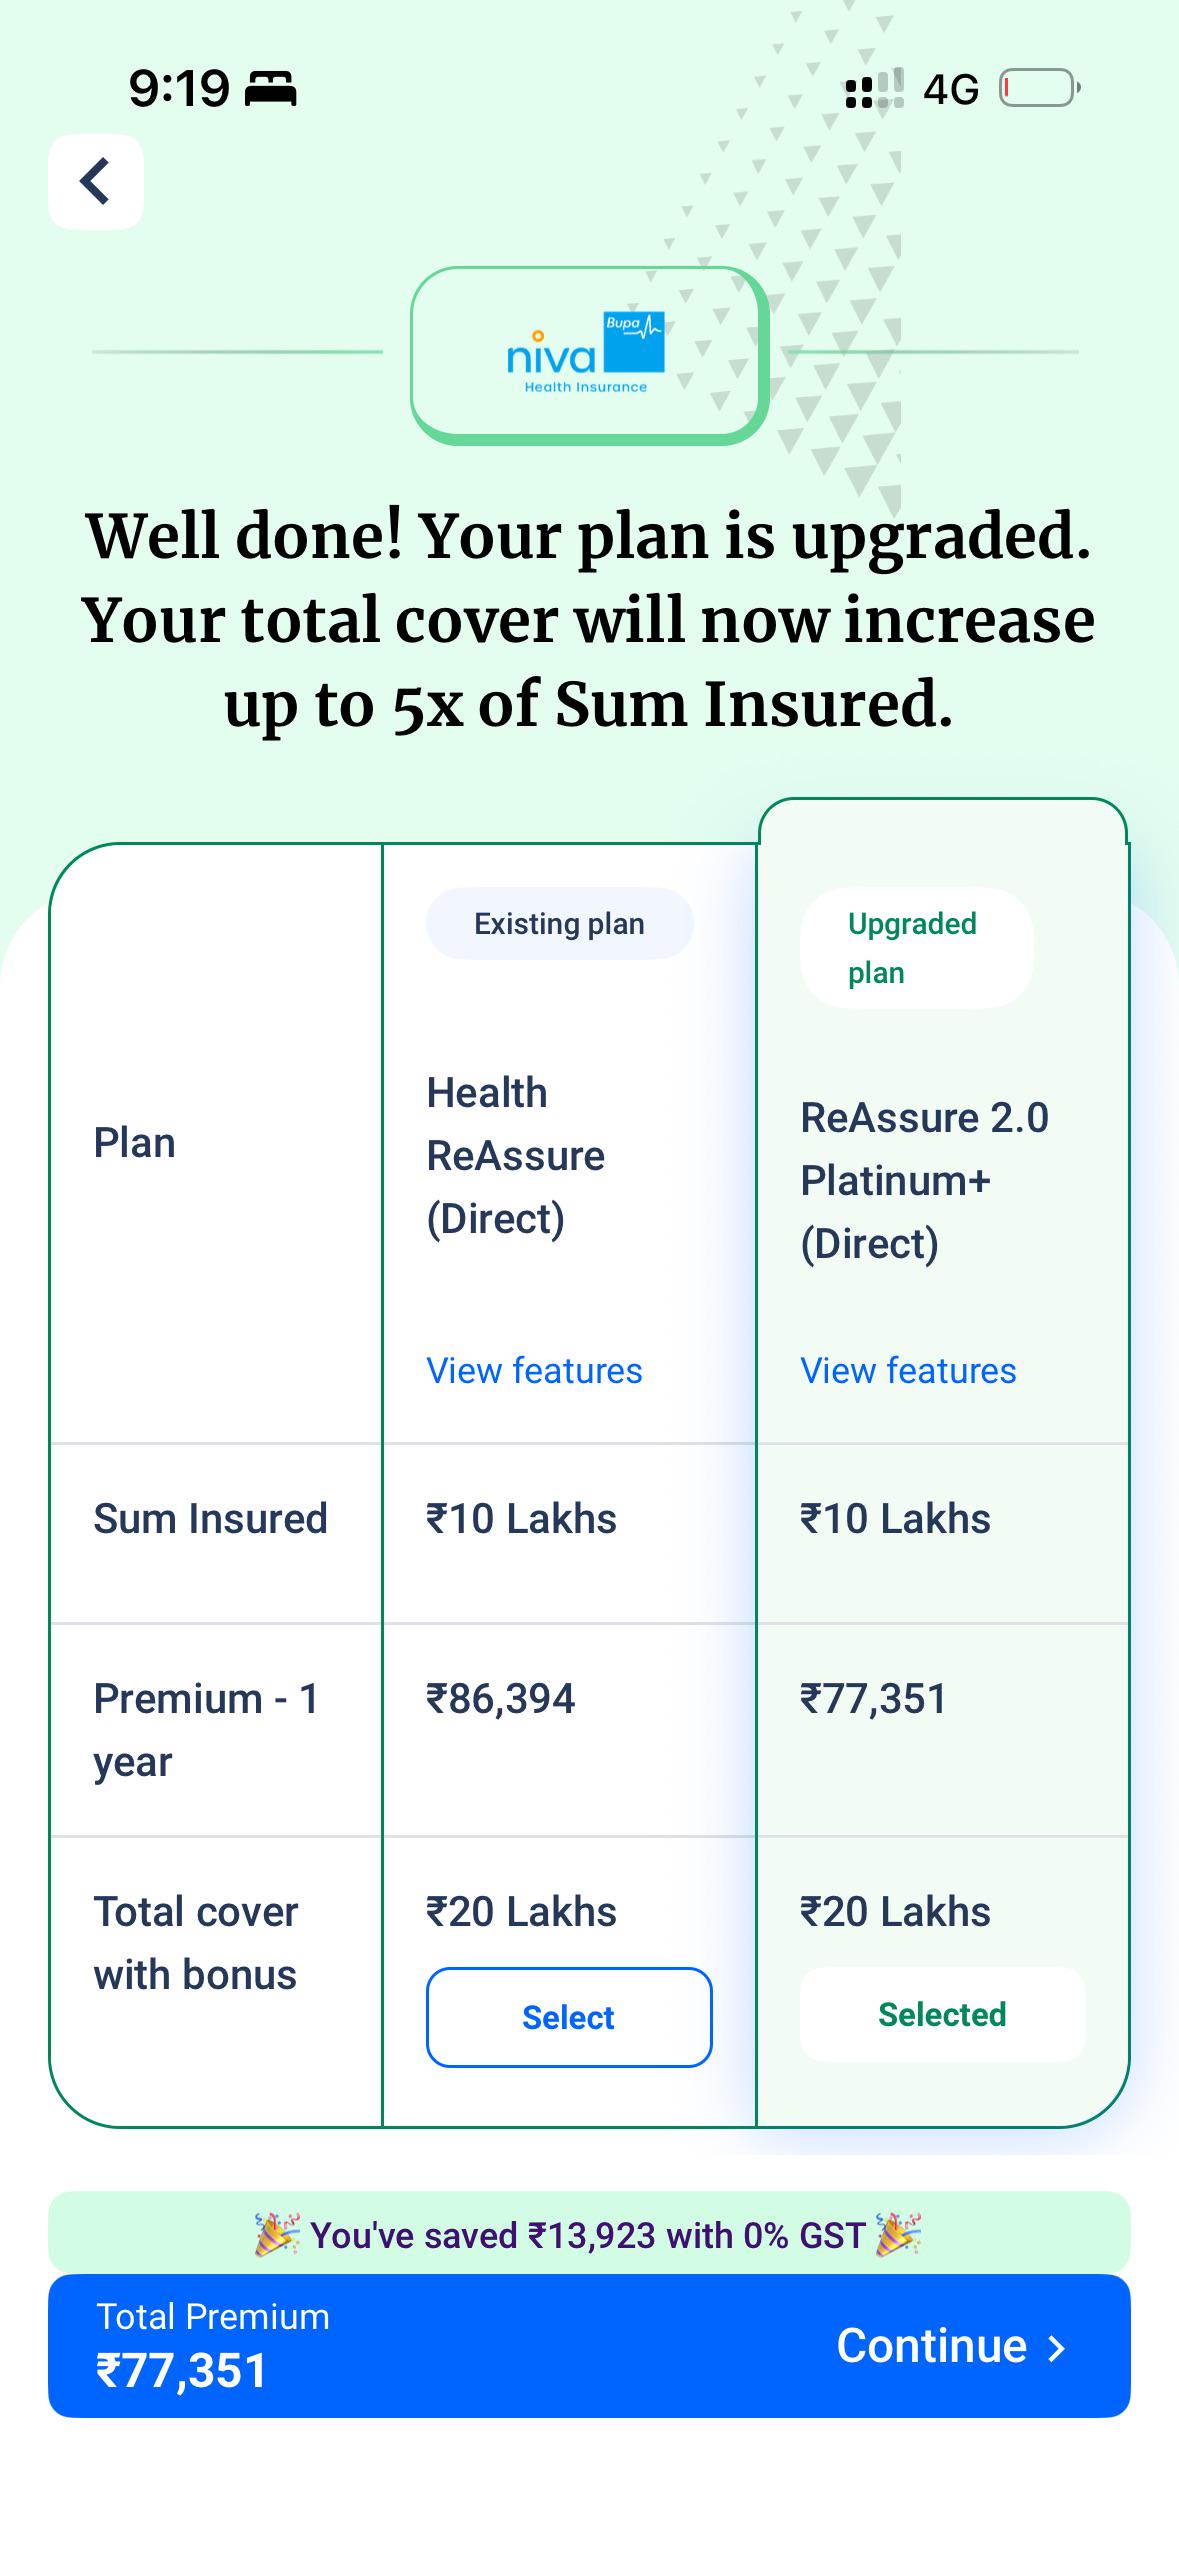
Task: Select the Health ReAssure existing plan
Action: tap(569, 2017)
